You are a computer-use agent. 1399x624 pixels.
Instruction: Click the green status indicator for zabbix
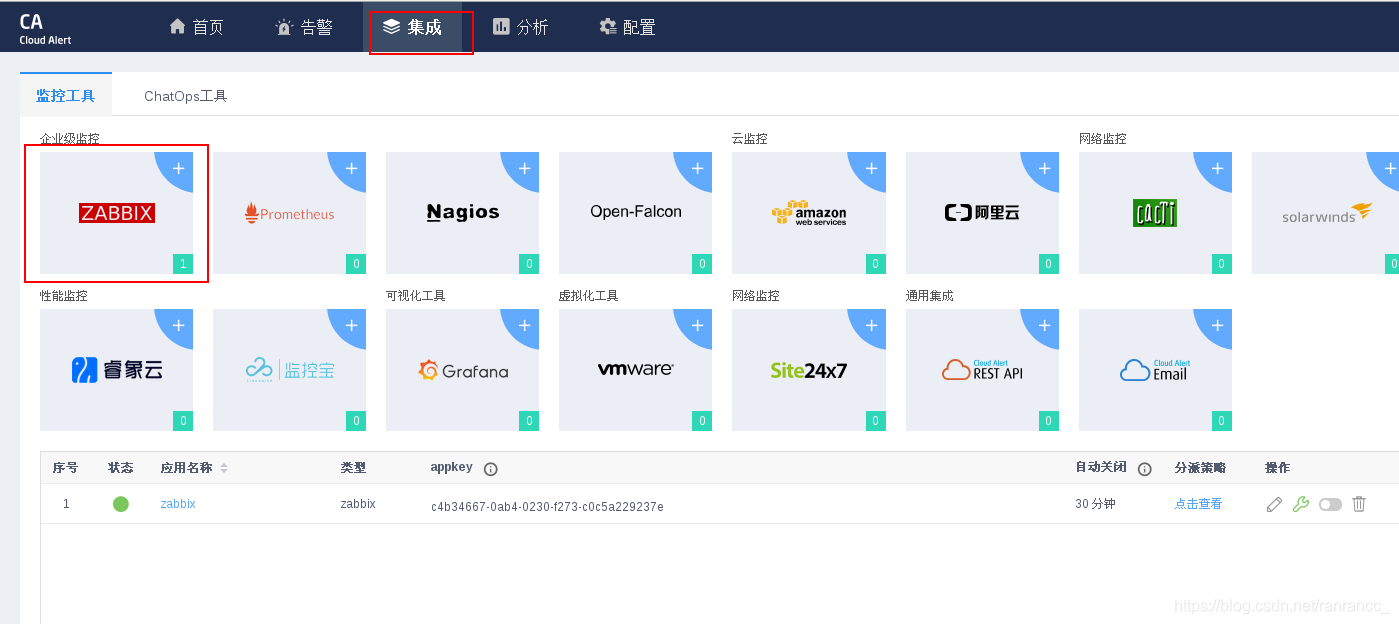pos(120,503)
